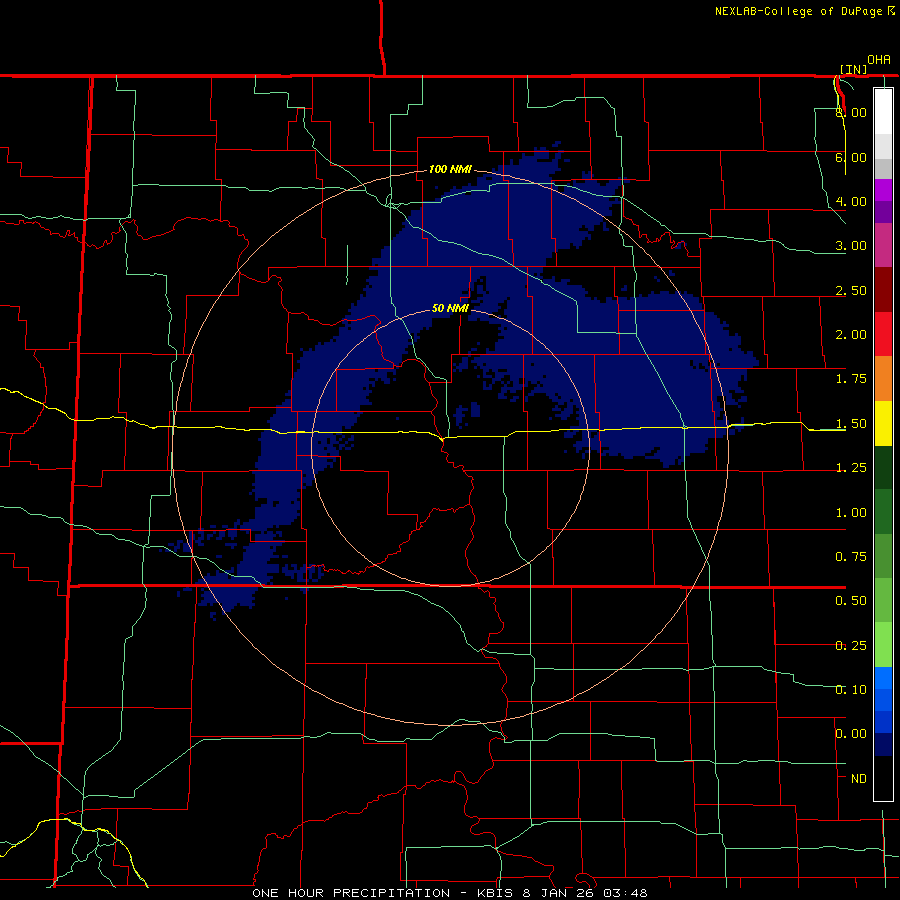Select the darkest green legend swatch
Image resolution: width=900 pixels, height=900 pixels.
coord(883,467)
